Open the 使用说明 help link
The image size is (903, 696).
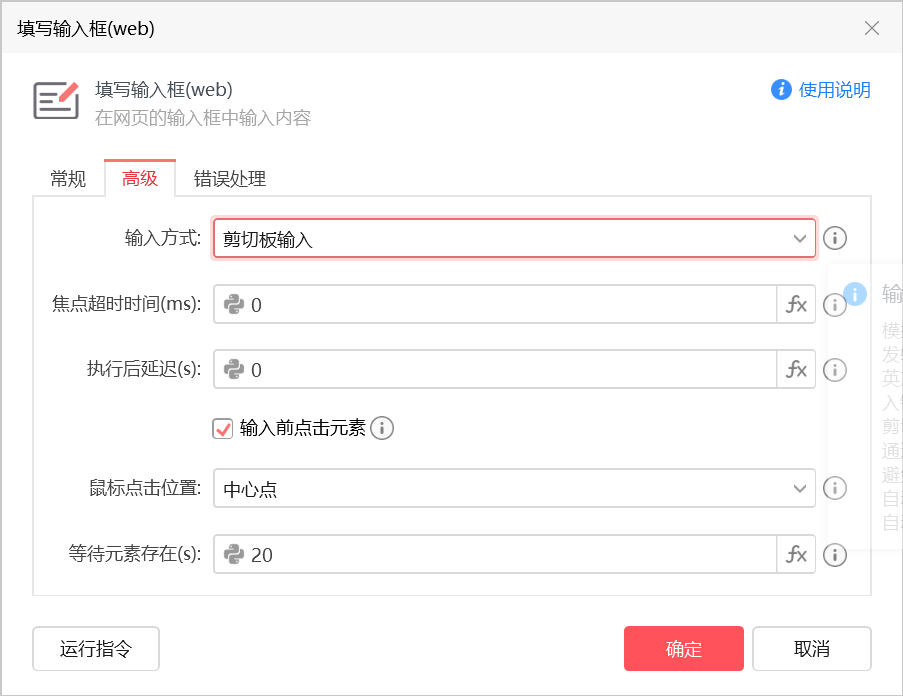tap(821, 90)
